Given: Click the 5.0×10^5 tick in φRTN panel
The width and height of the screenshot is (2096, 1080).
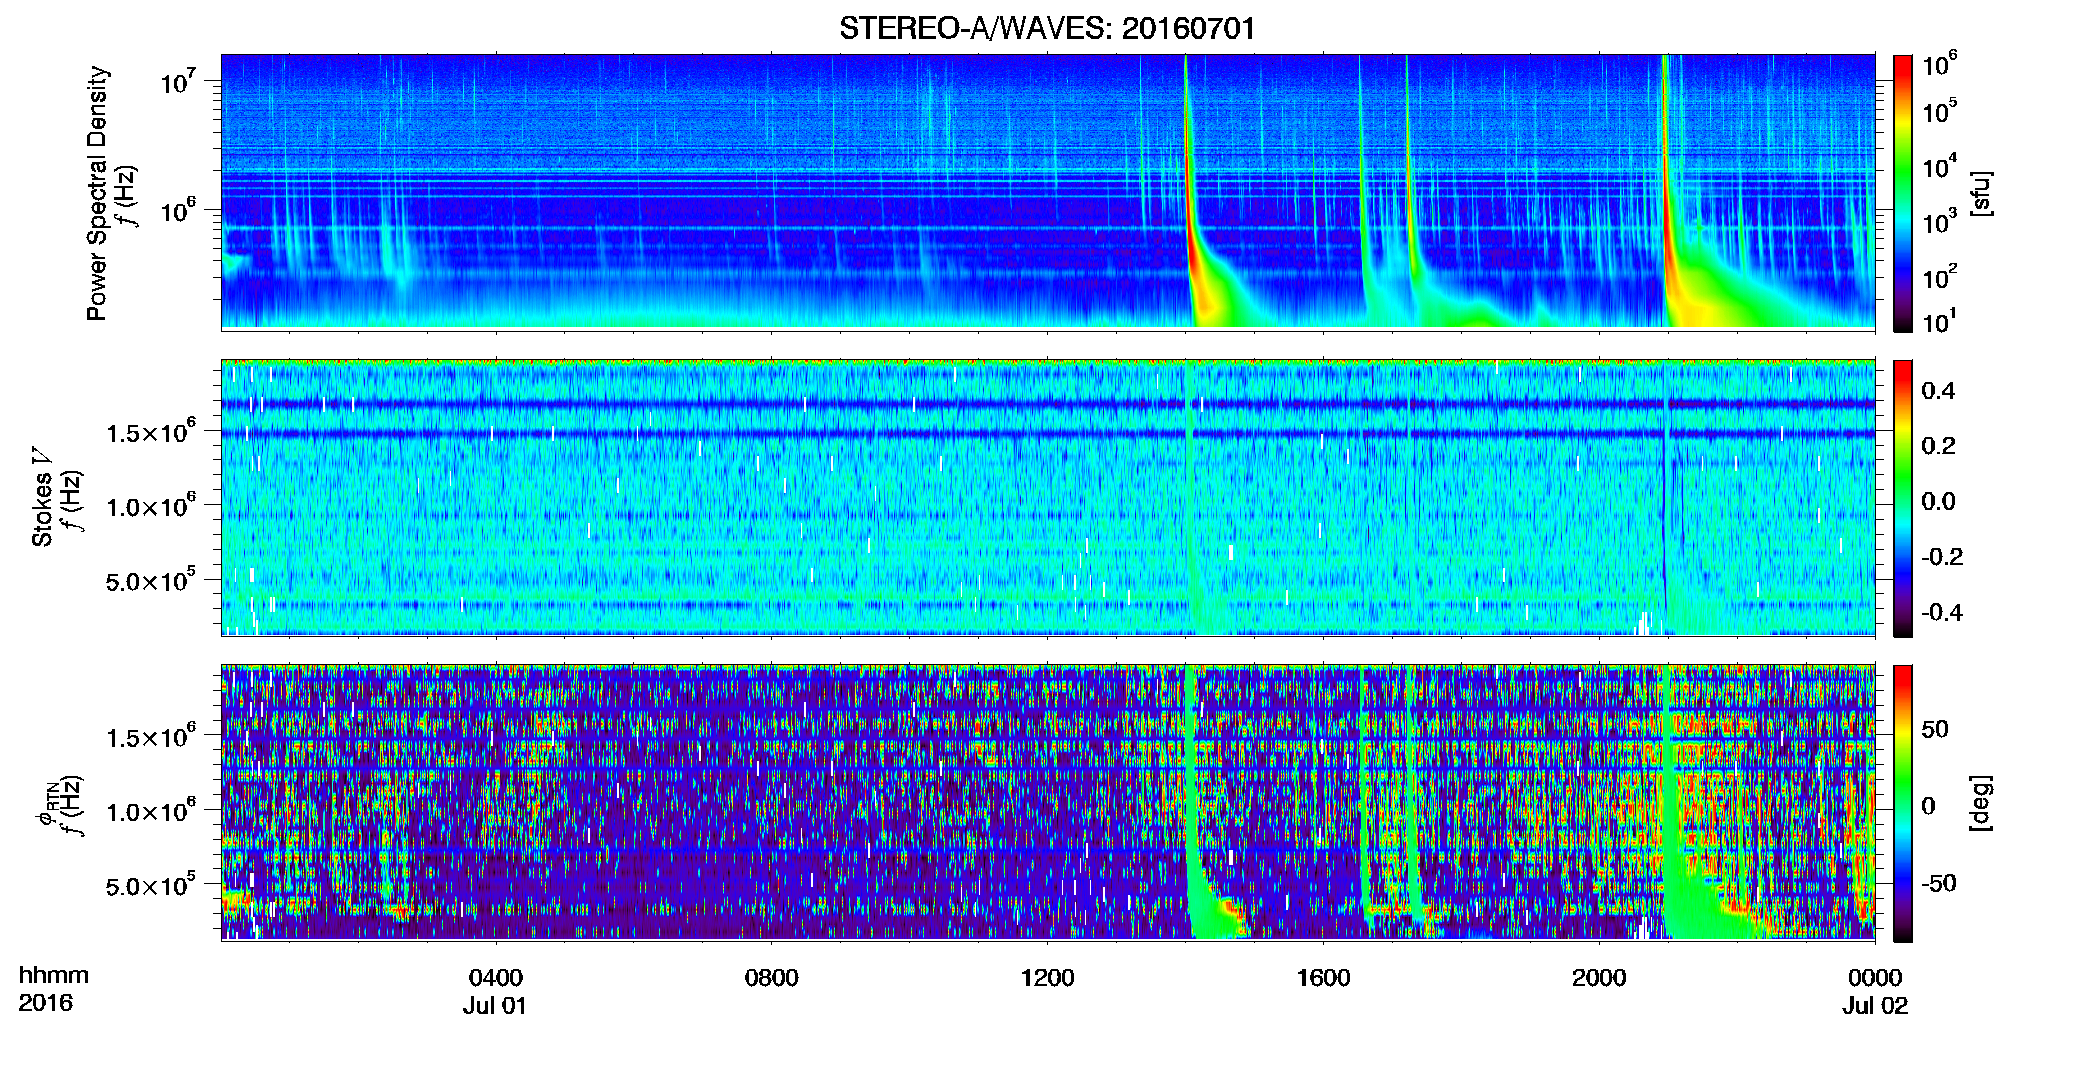Looking at the screenshot, I should click(x=149, y=885).
